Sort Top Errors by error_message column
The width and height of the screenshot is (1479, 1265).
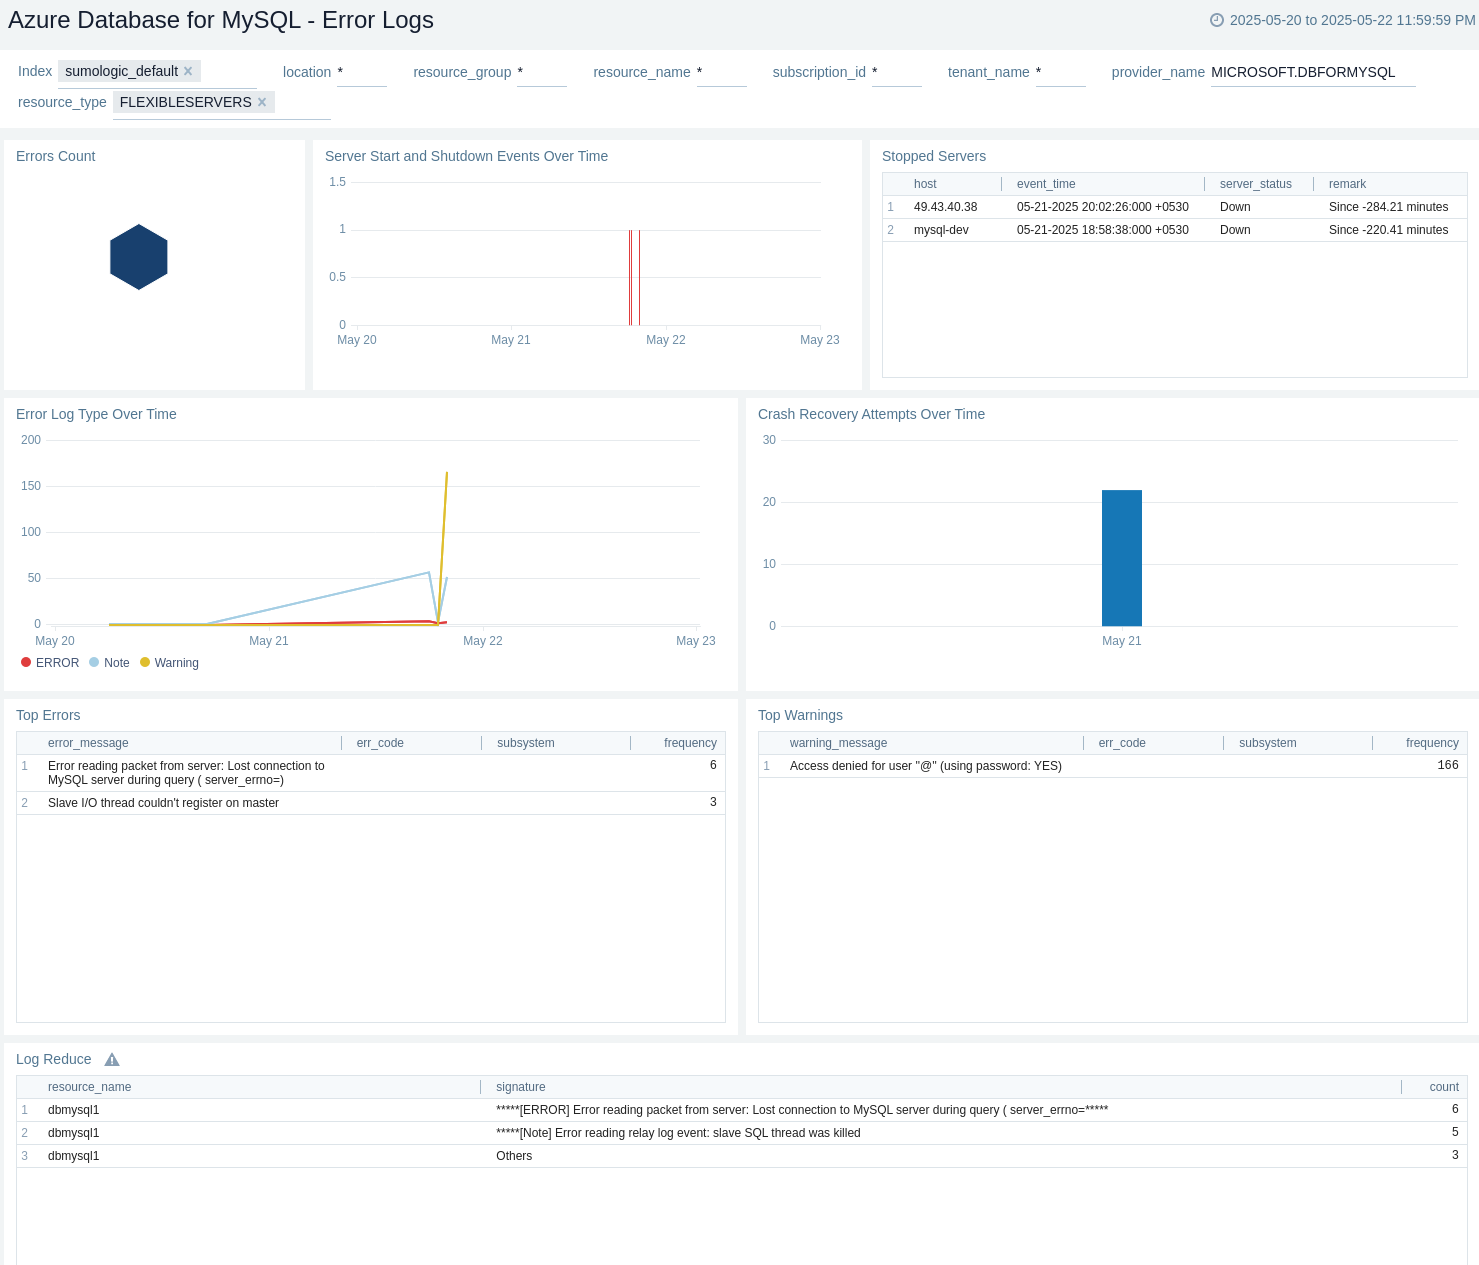tap(88, 743)
